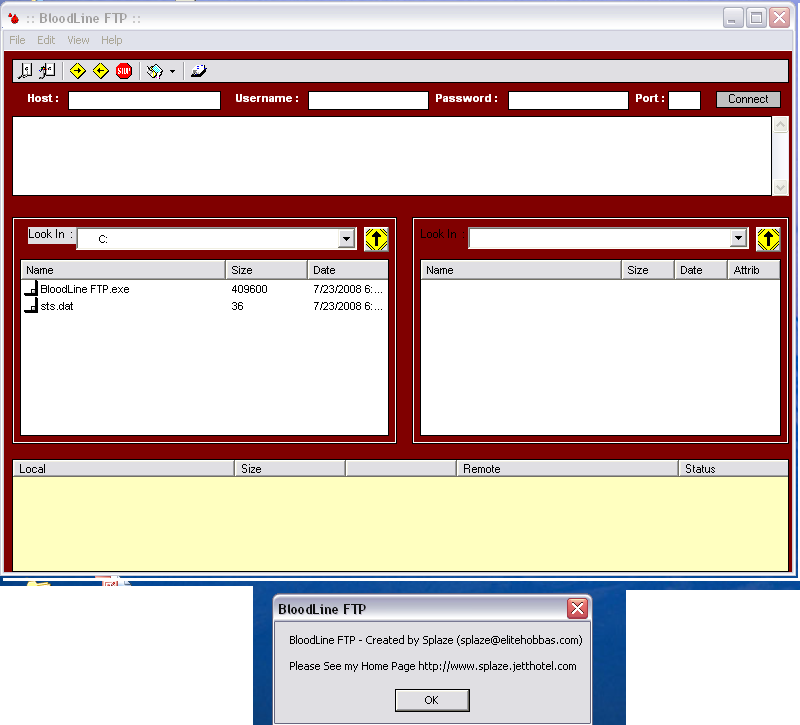This screenshot has width=800, height=725.
Task: Click the last toolbar icon on the right
Action: click(198, 71)
